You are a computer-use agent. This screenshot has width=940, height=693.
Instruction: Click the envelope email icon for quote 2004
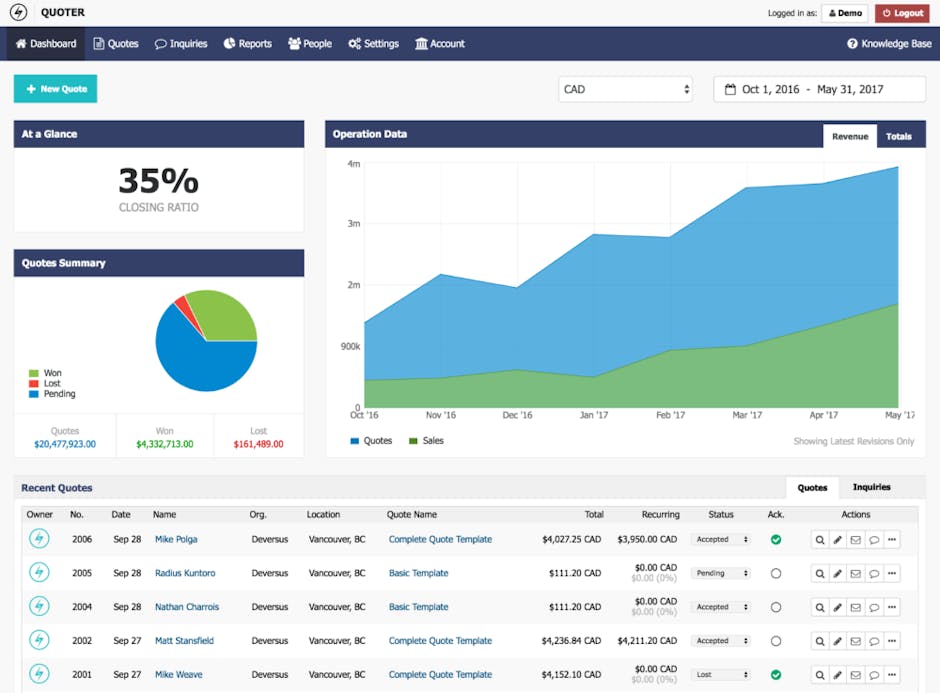[856, 607]
